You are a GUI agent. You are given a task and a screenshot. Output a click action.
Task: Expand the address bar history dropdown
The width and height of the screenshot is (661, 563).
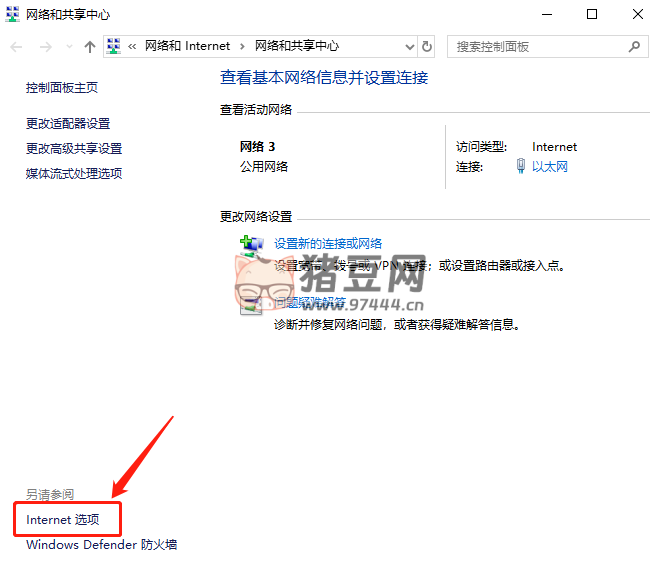pos(409,46)
